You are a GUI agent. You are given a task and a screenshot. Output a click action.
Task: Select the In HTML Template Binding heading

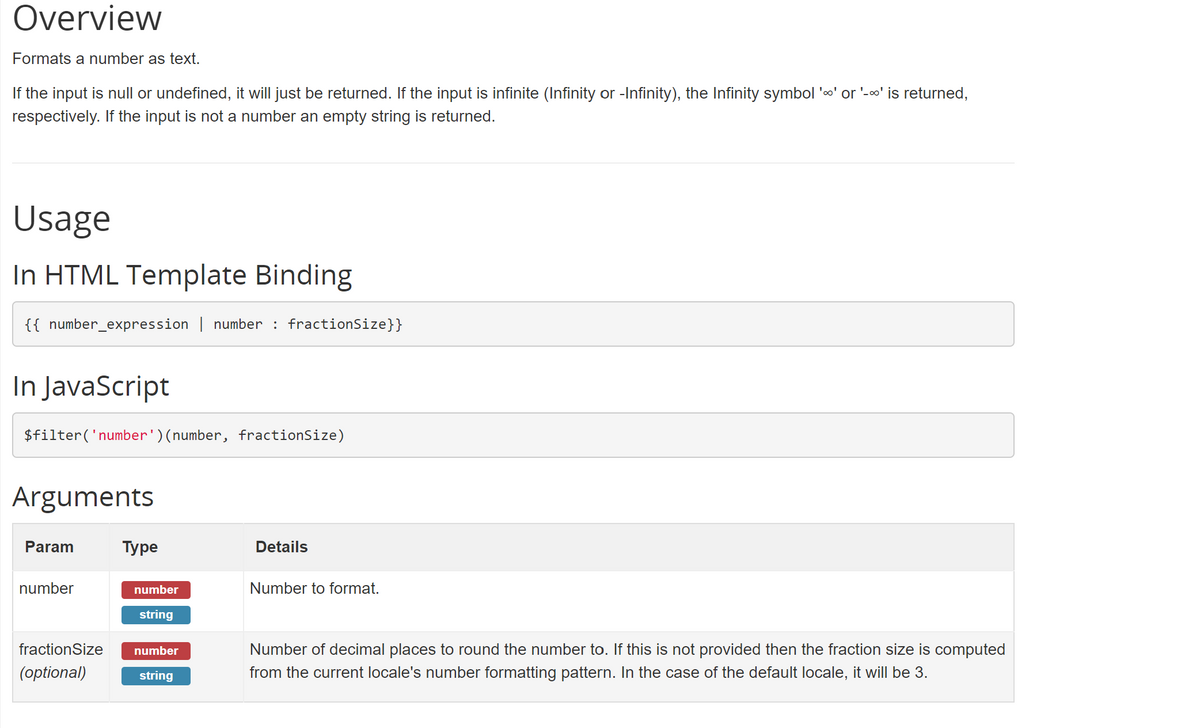point(182,275)
